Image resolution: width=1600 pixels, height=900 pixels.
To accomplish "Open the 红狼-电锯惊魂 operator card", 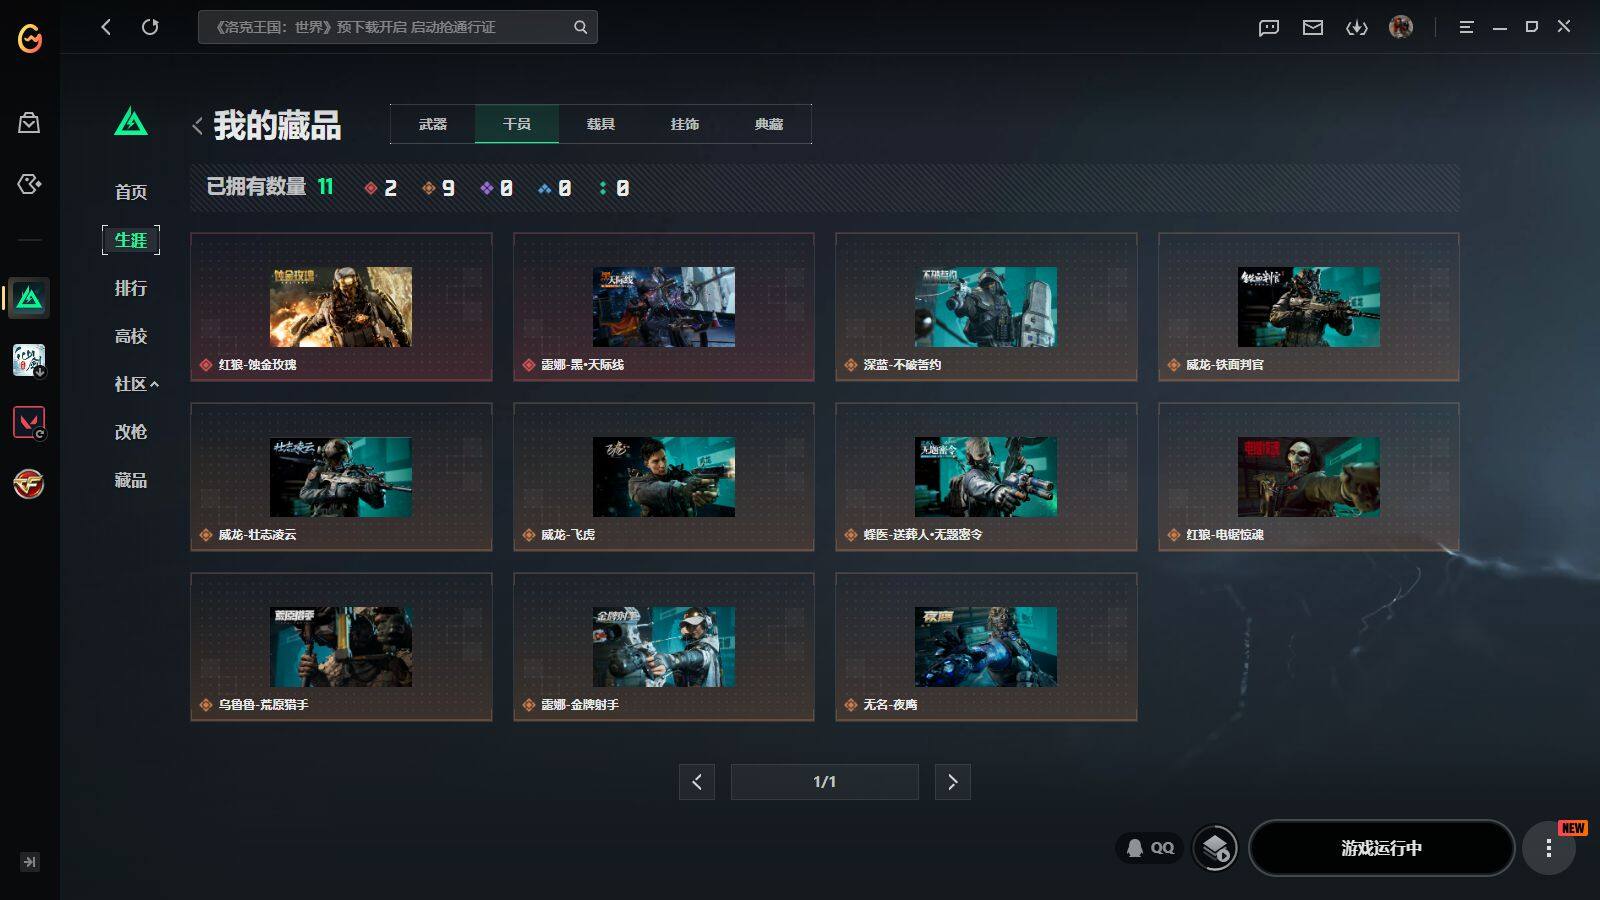I will 1309,477.
